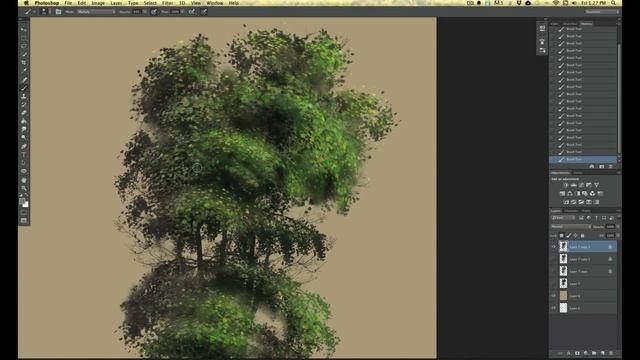The height and width of the screenshot is (360, 640).
Task: Add a Threshold adjustment
Action: pos(581,202)
